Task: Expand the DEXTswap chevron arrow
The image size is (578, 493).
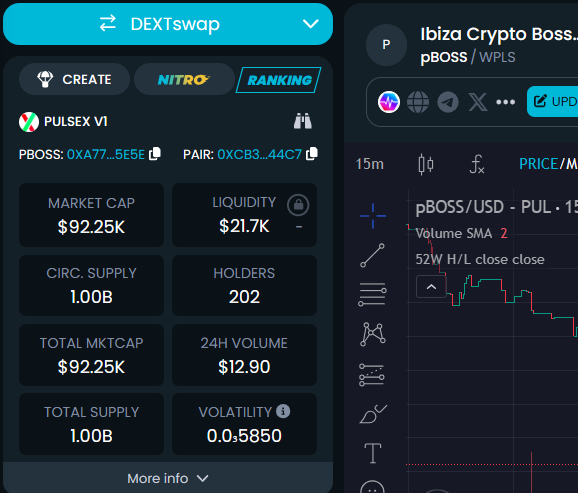Action: (310, 24)
